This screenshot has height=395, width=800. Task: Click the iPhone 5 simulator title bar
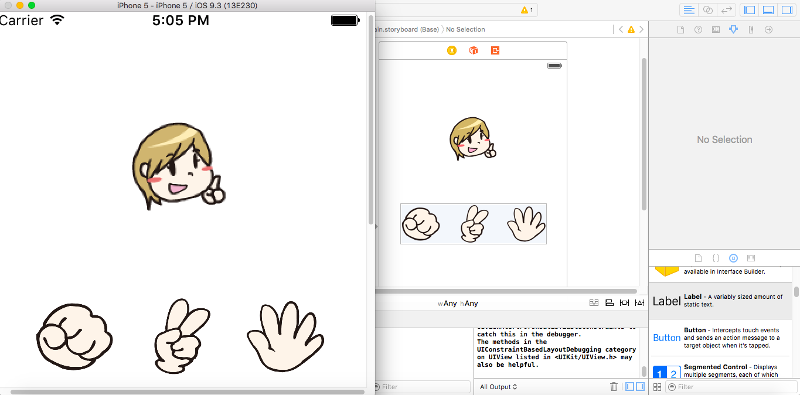(187, 6)
